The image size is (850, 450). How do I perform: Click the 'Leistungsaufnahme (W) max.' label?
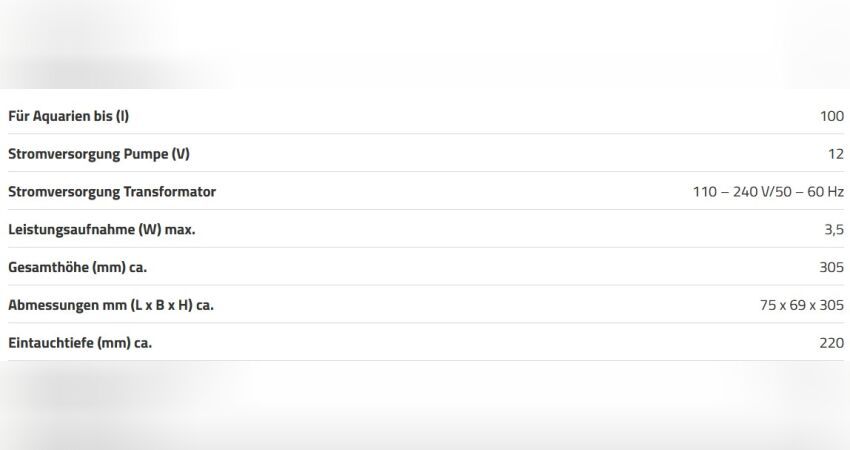[x=101, y=230]
